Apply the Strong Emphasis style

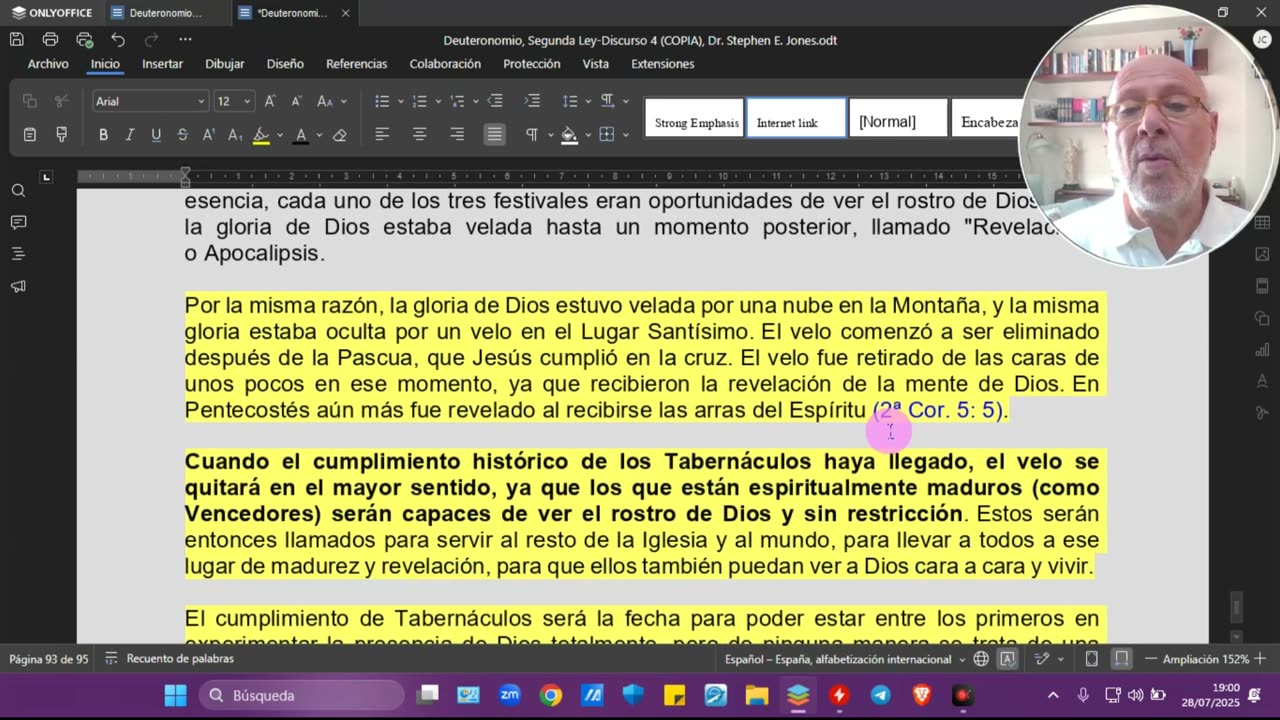(695, 122)
